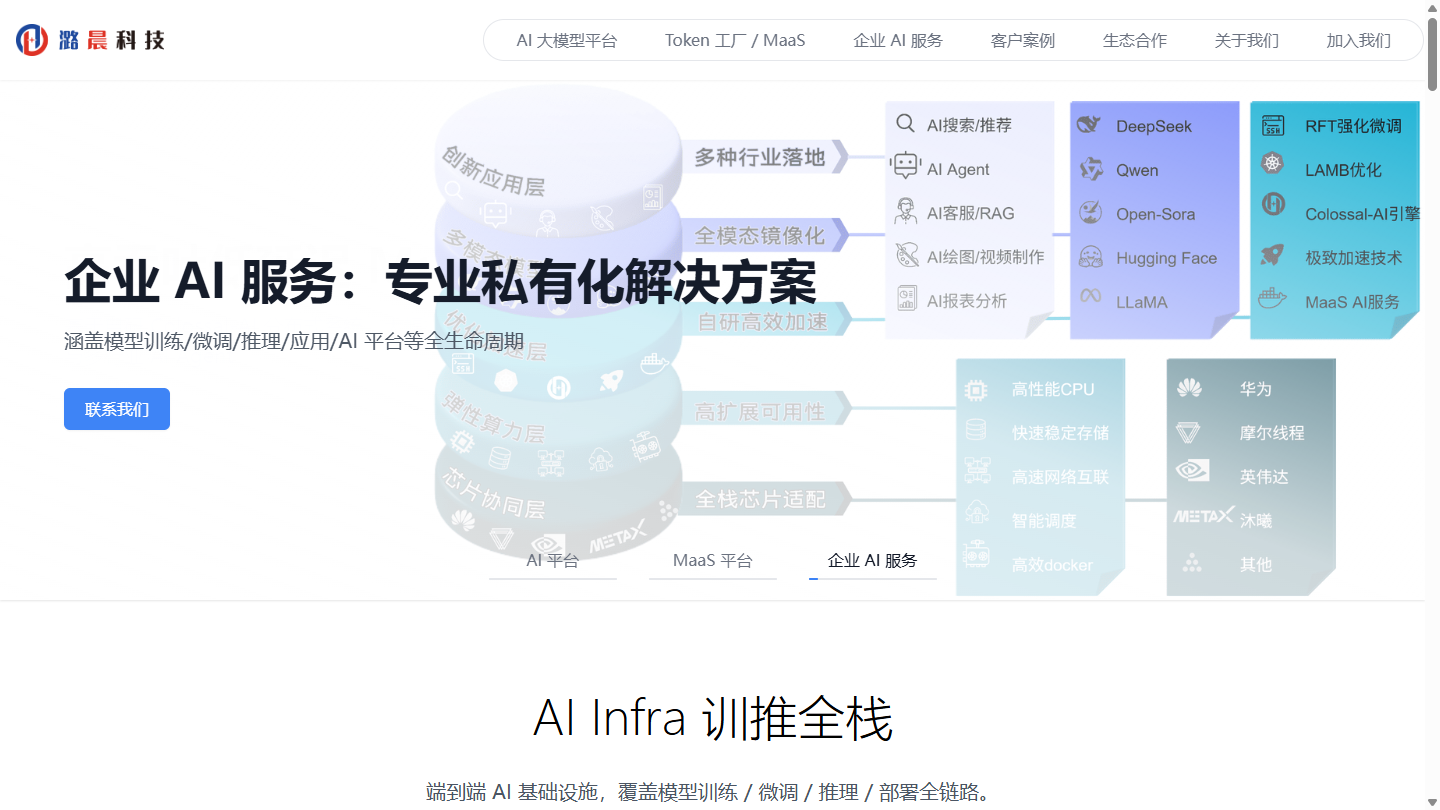Click the RFT强化微调 SSH icon

(x=1273, y=126)
